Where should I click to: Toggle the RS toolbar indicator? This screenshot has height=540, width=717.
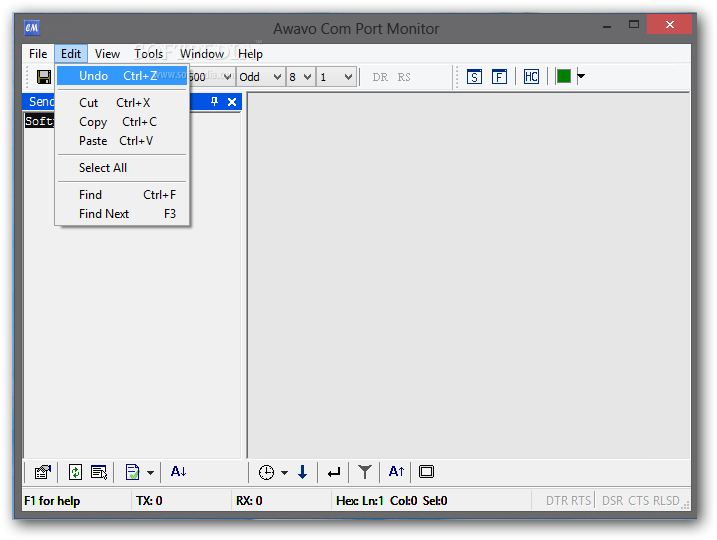coord(404,77)
